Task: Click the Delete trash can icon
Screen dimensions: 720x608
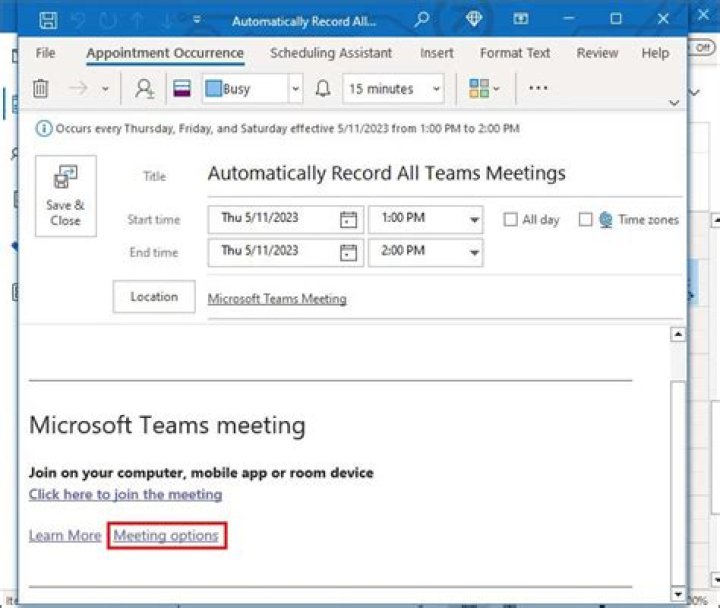Action: 40,88
